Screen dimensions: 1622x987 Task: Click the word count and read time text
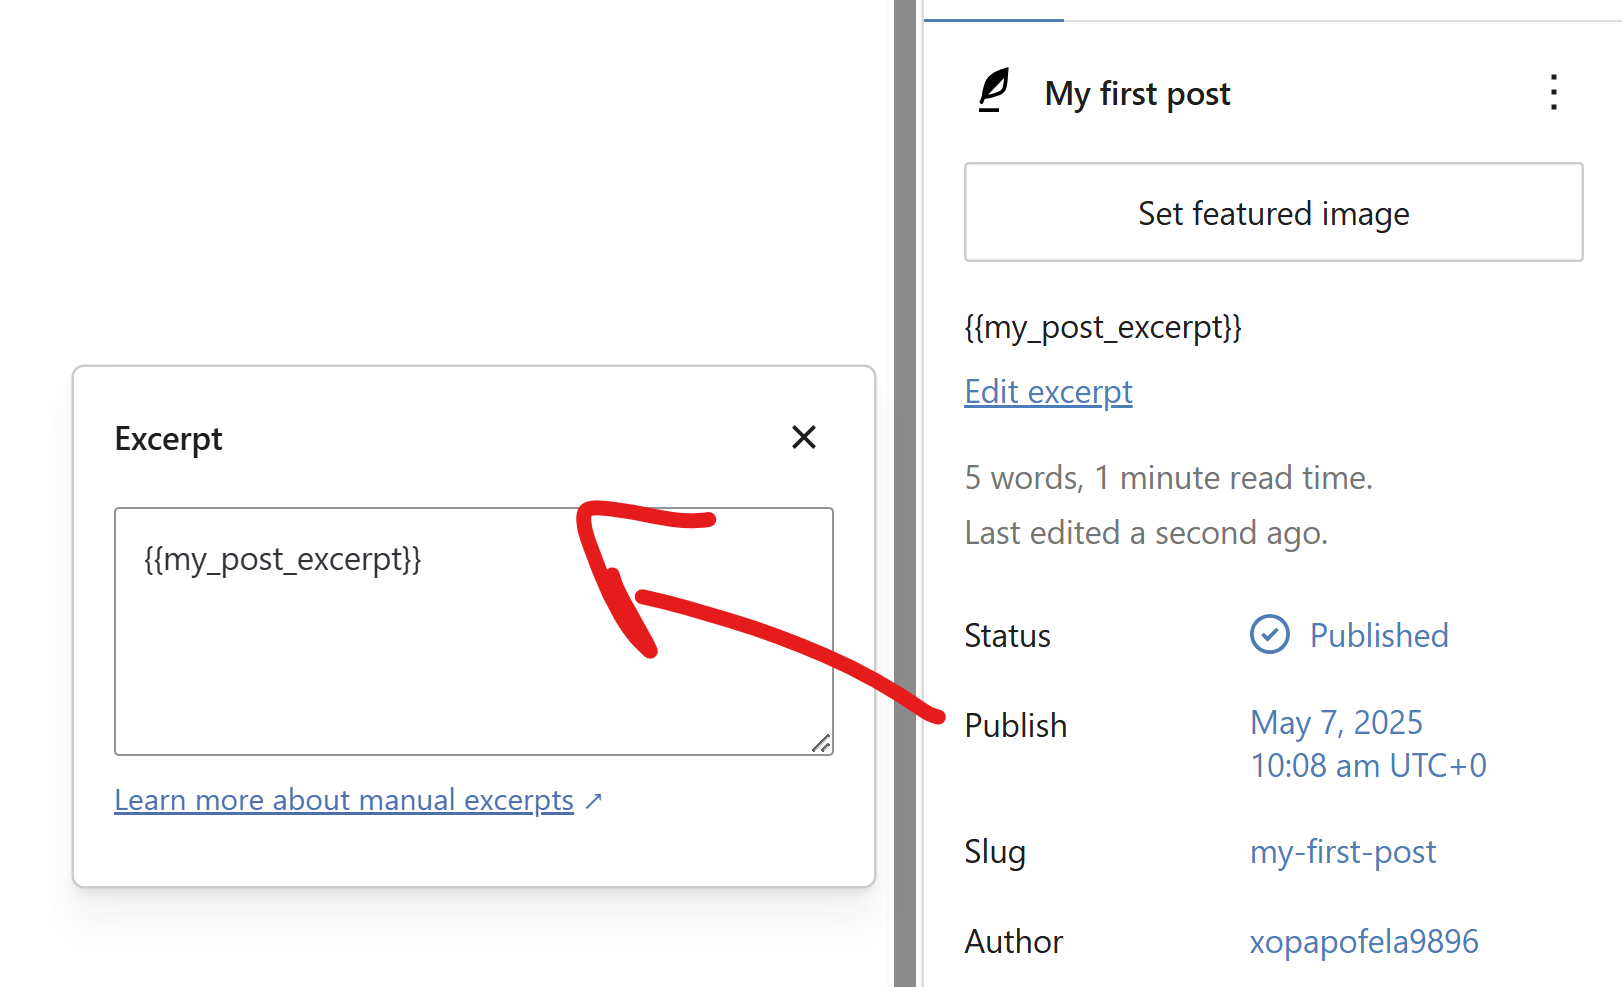1168,478
